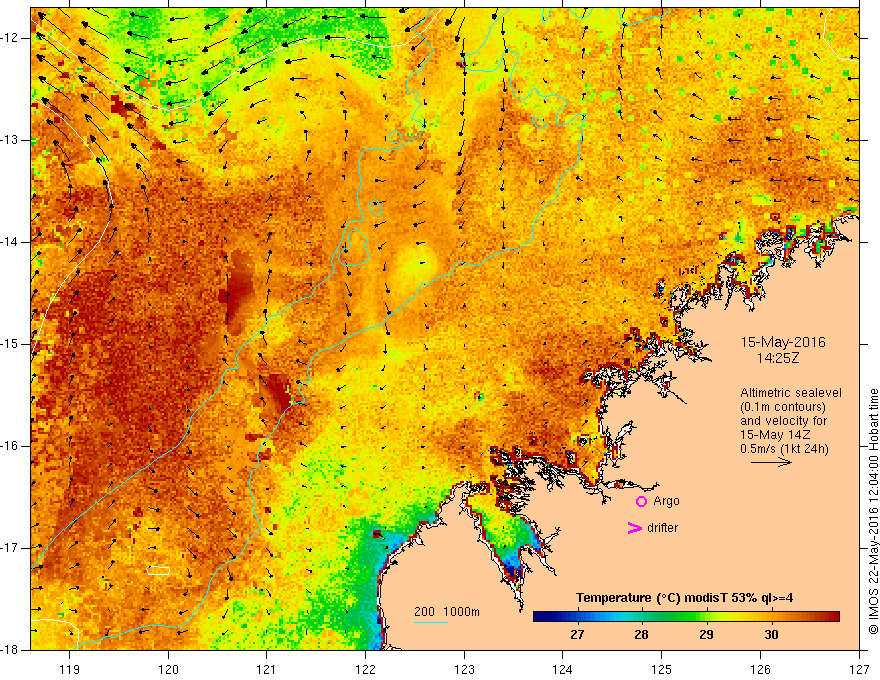Image resolution: width=880 pixels, height=680 pixels.
Task: Click longitude axis label 126
Action: (760, 669)
